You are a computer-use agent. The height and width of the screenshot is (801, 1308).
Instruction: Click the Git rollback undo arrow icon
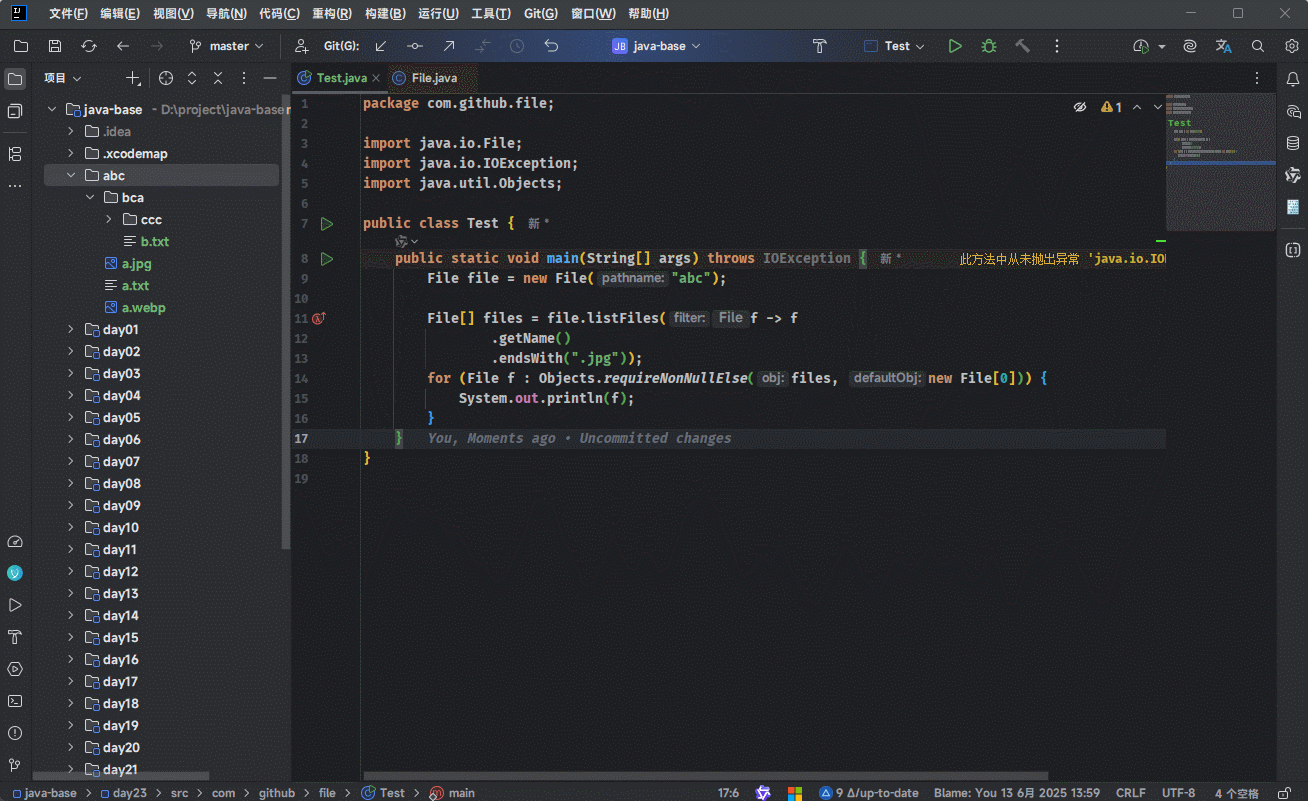point(551,46)
